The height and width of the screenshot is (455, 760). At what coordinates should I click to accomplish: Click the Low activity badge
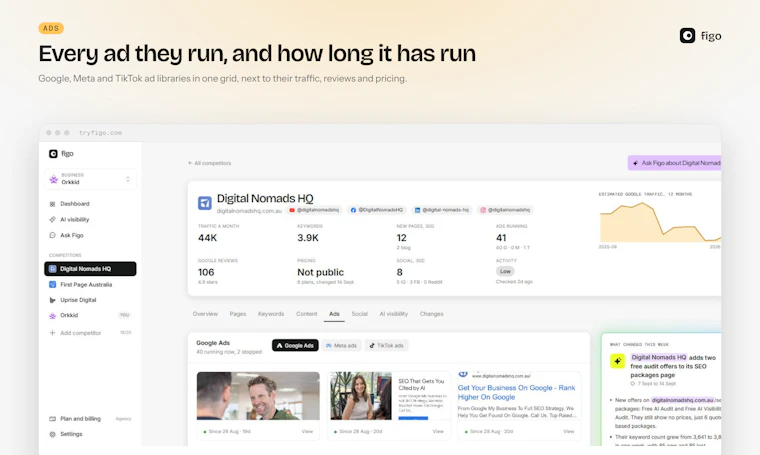pyautogui.click(x=505, y=271)
